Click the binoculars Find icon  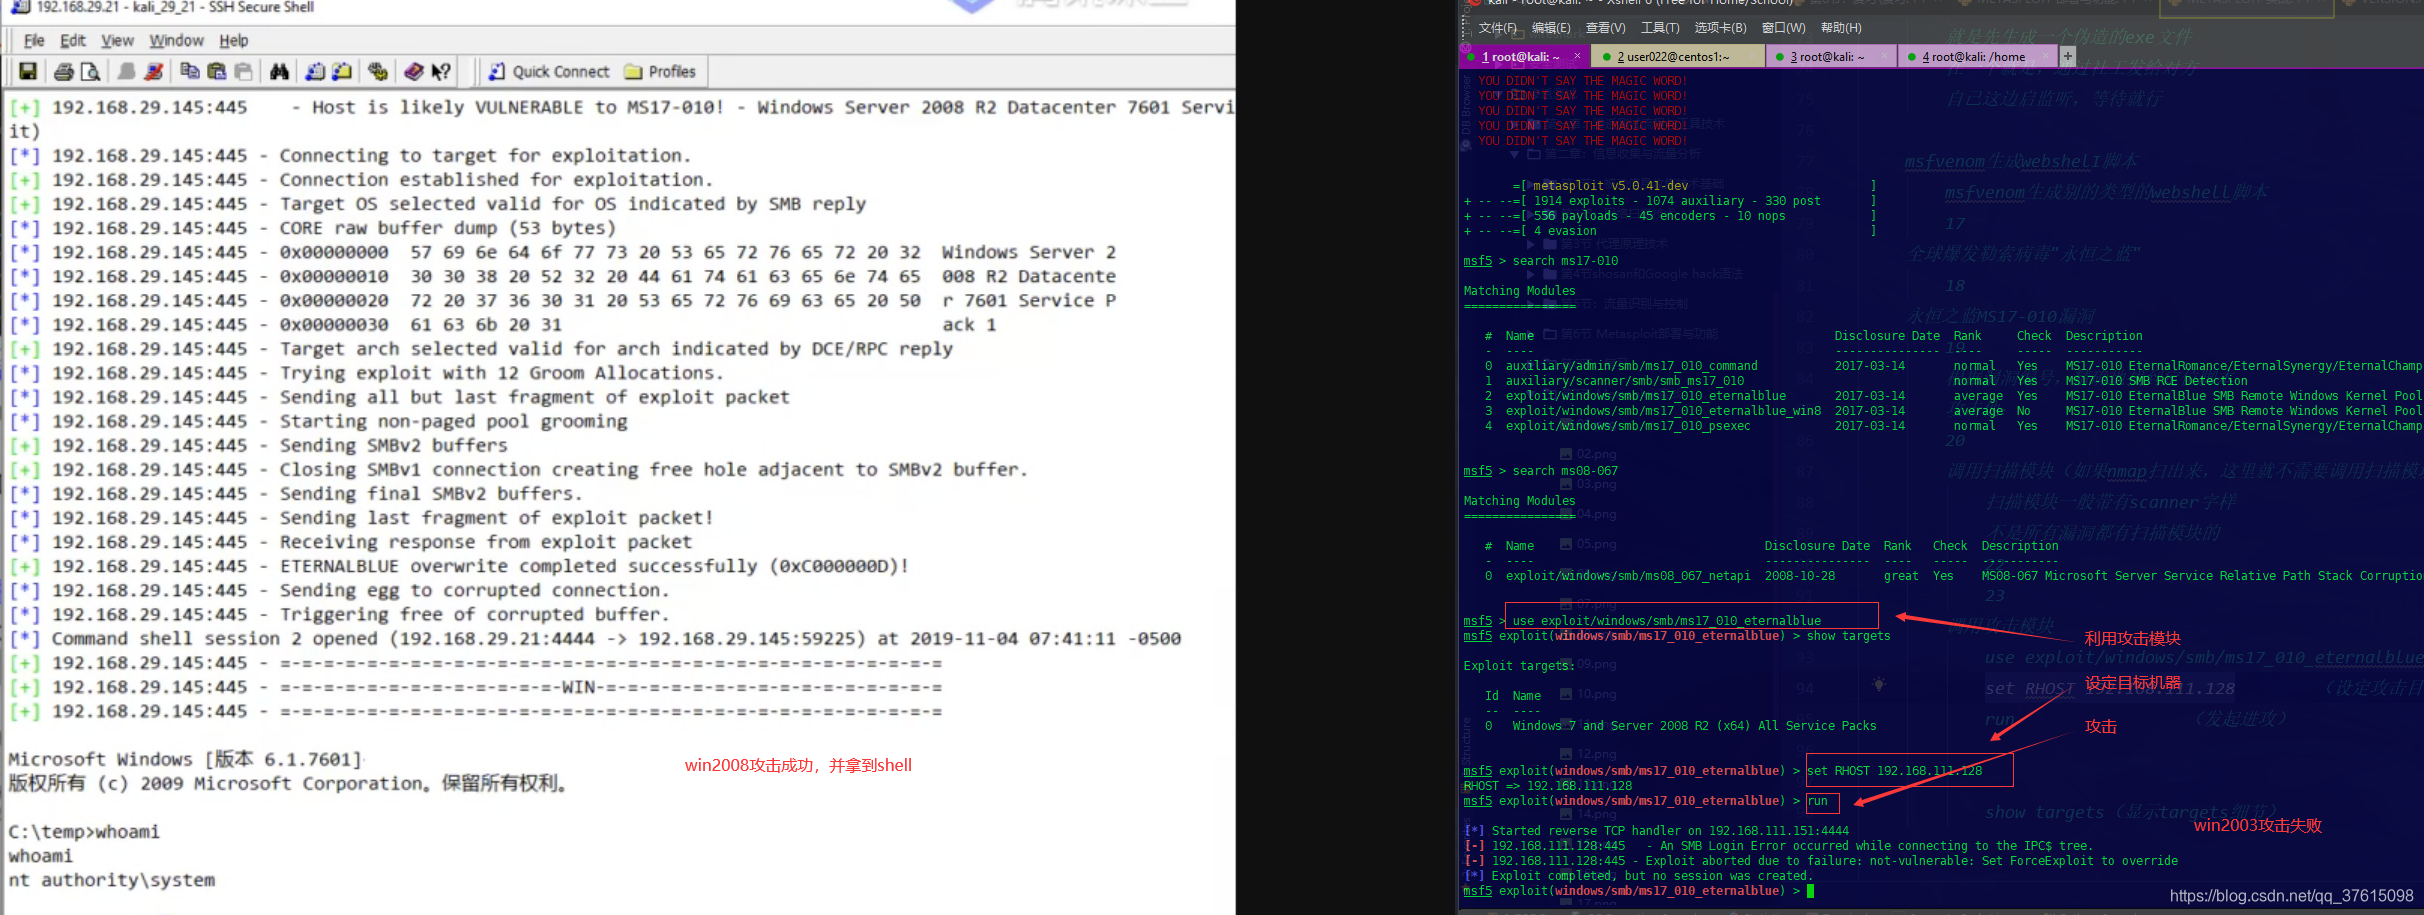[279, 71]
